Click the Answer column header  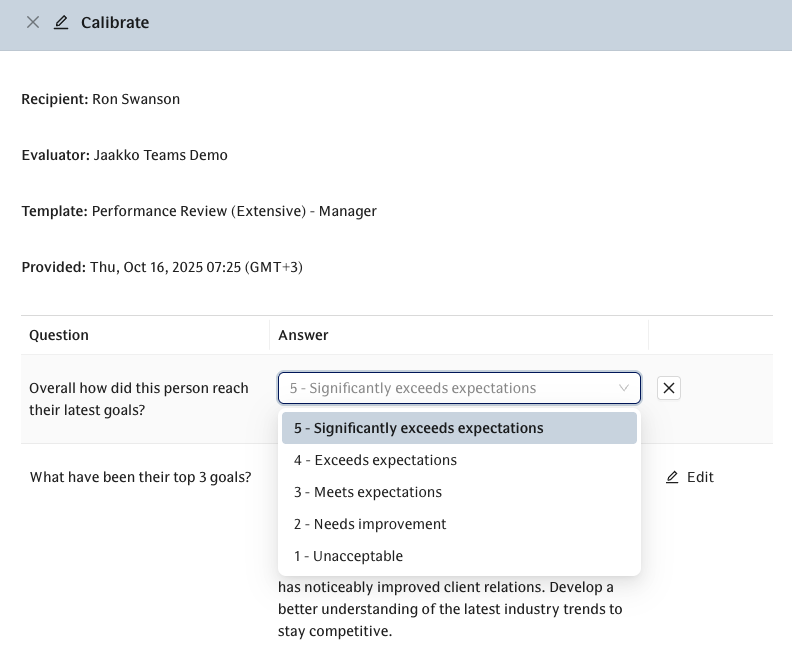[x=303, y=335]
